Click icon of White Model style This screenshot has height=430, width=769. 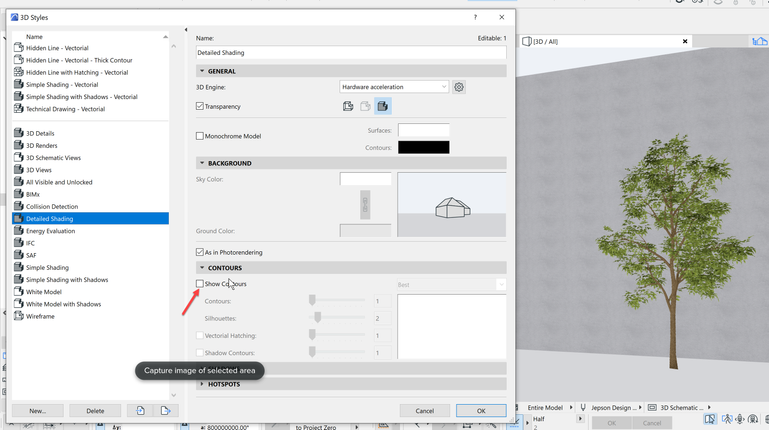coord(19,291)
